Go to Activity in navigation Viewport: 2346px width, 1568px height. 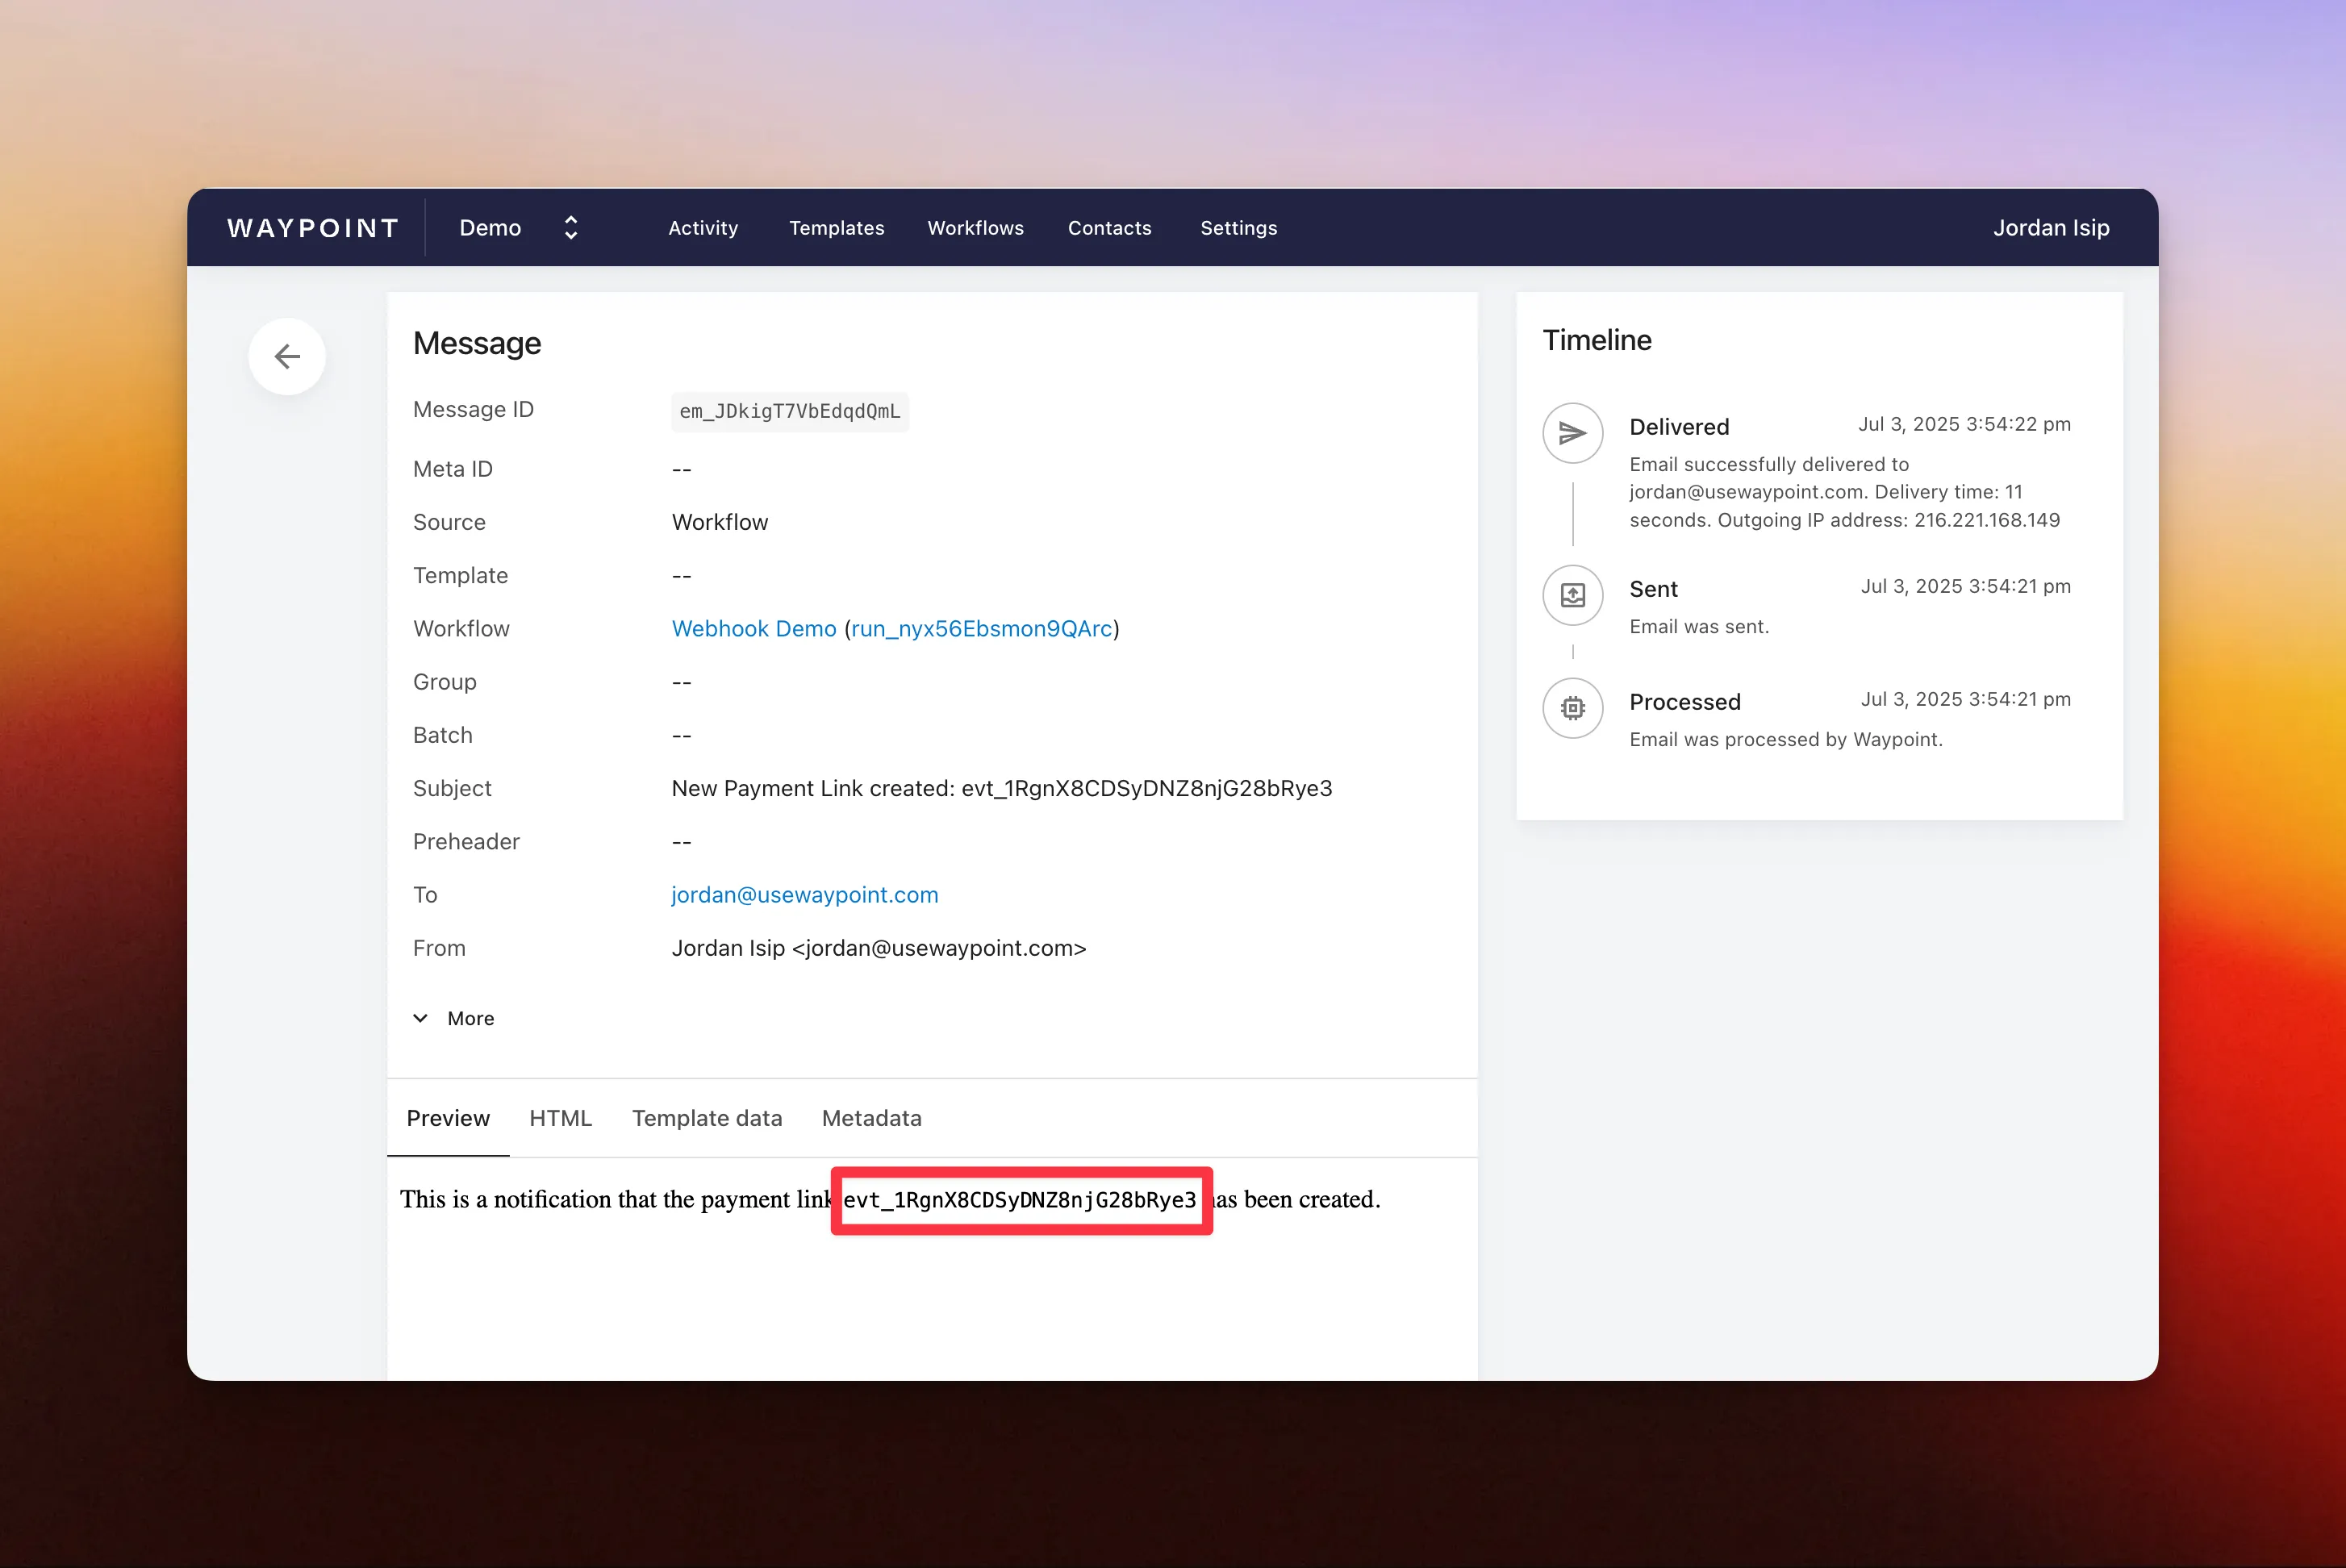pyautogui.click(x=703, y=228)
